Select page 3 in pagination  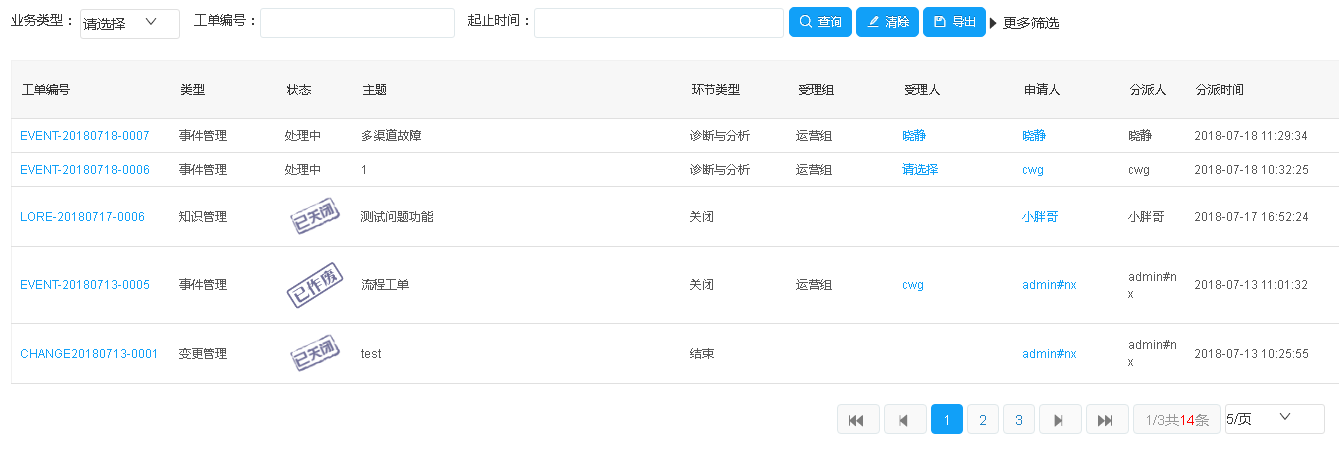click(1019, 420)
